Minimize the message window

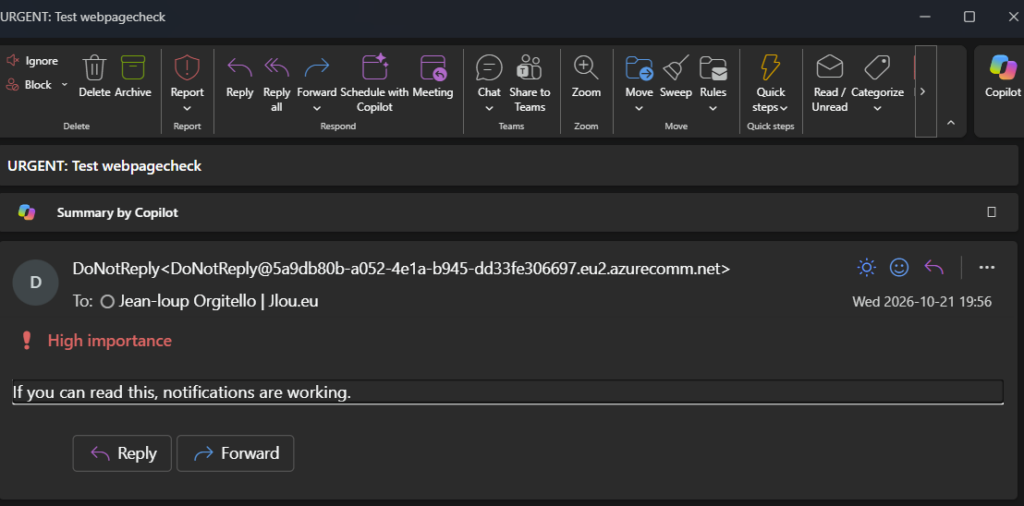[x=925, y=17]
